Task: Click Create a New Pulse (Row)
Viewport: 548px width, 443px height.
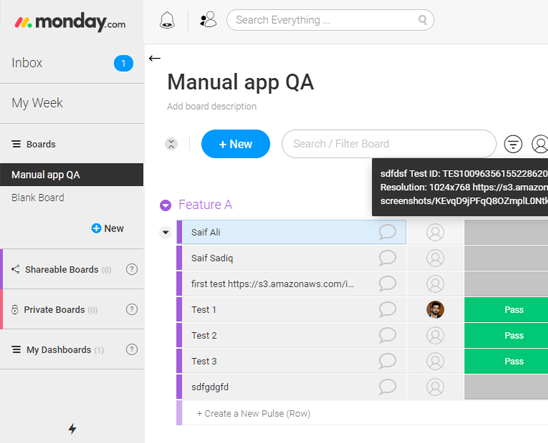Action: click(x=254, y=414)
